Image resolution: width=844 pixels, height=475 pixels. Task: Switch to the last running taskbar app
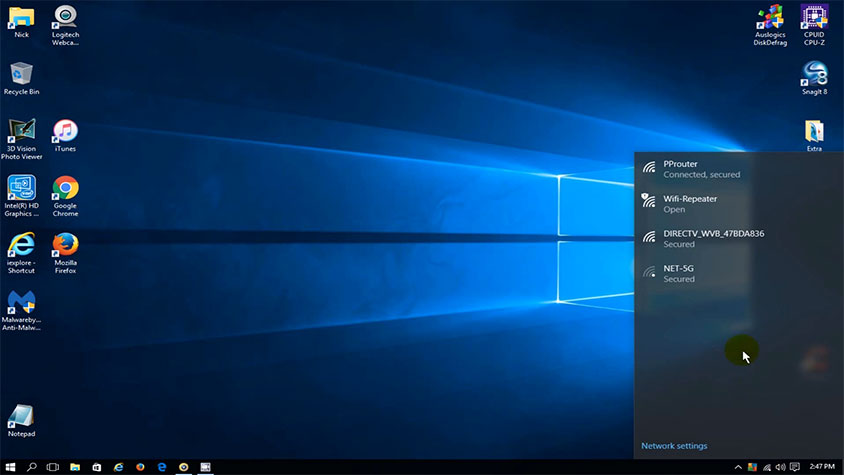point(206,467)
